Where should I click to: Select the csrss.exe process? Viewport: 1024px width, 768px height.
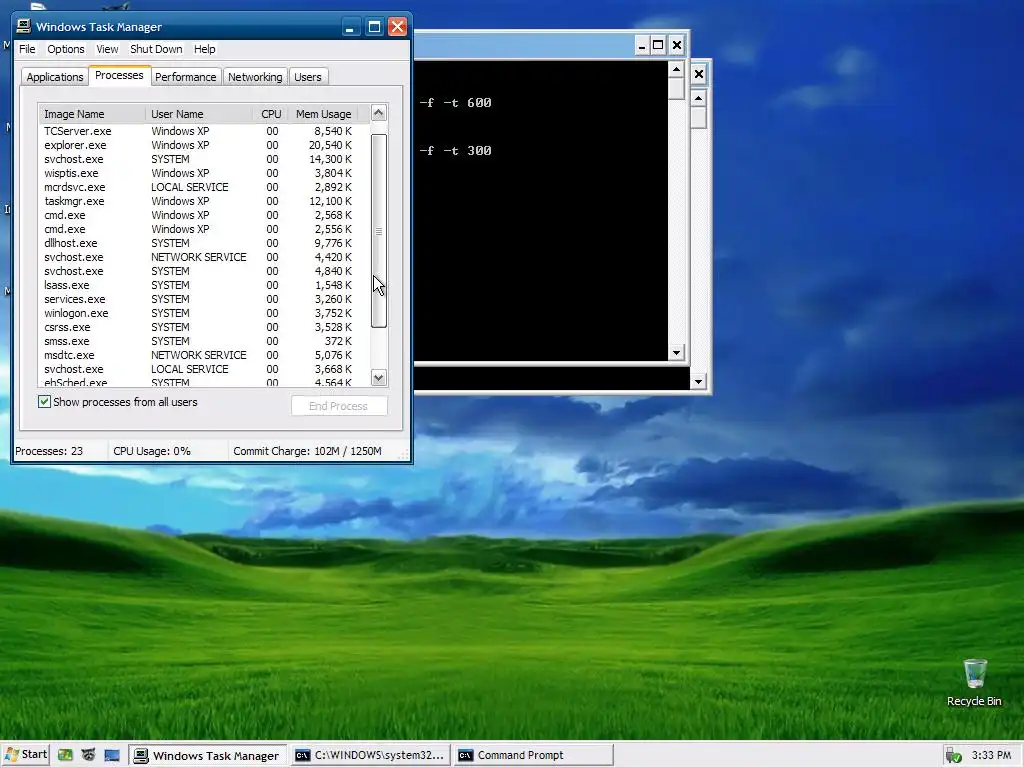pos(198,327)
